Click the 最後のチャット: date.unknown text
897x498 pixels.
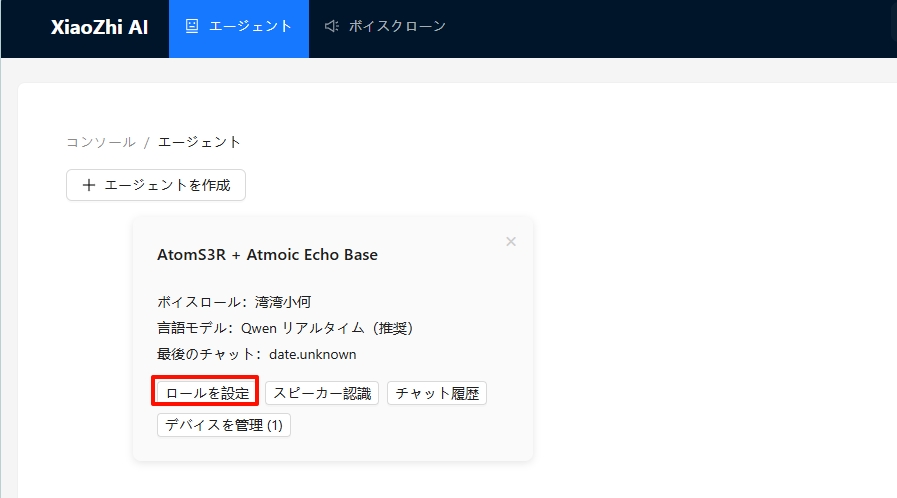point(256,354)
